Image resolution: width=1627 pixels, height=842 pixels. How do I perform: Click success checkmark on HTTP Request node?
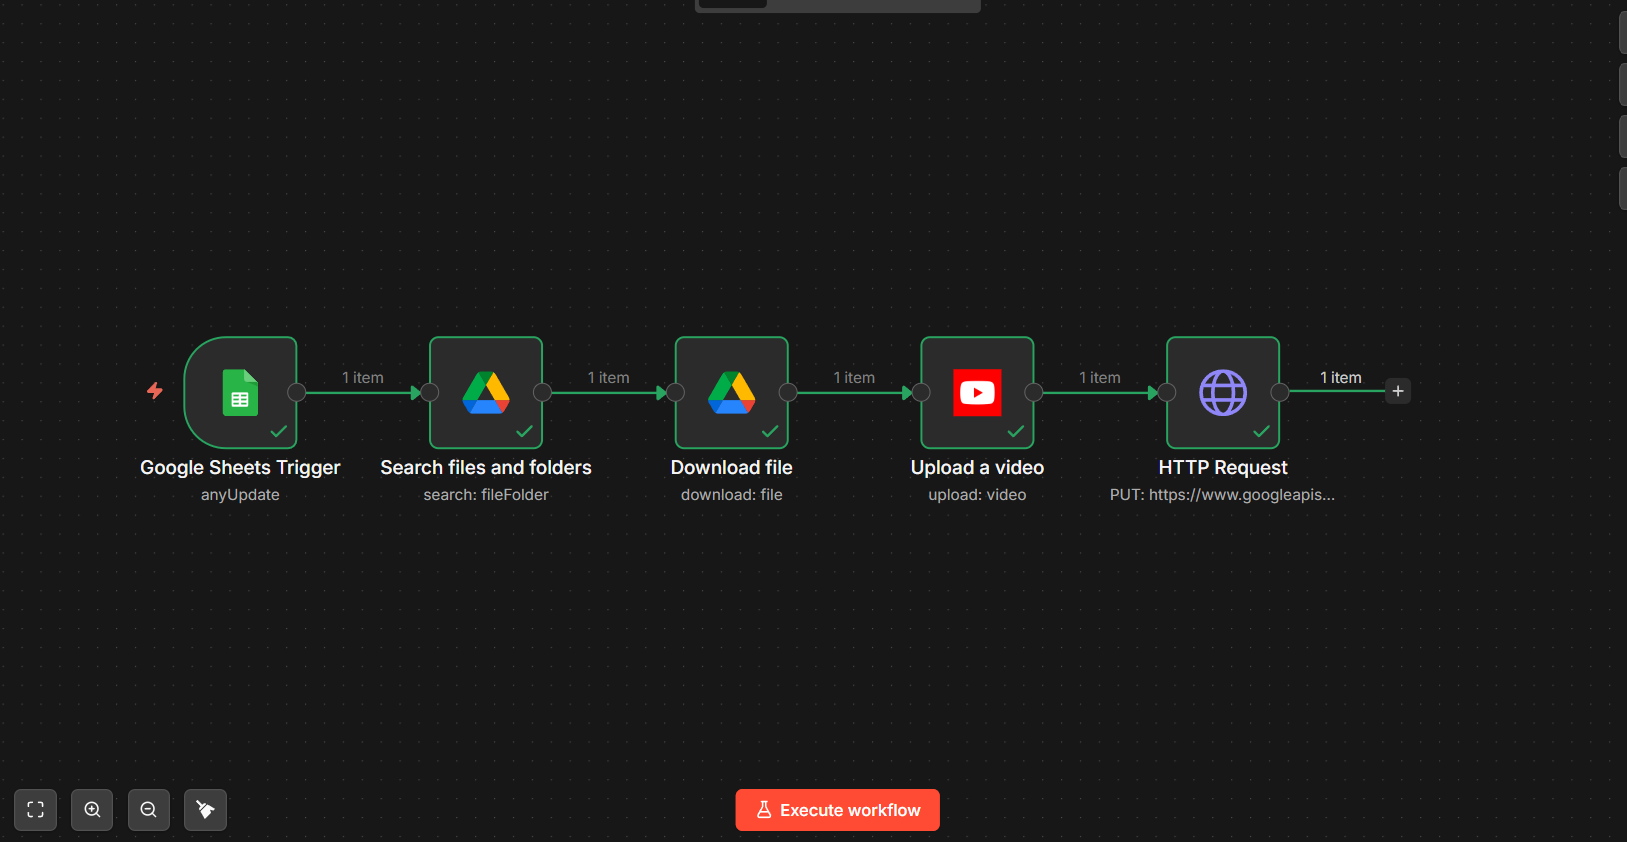[x=1262, y=432]
